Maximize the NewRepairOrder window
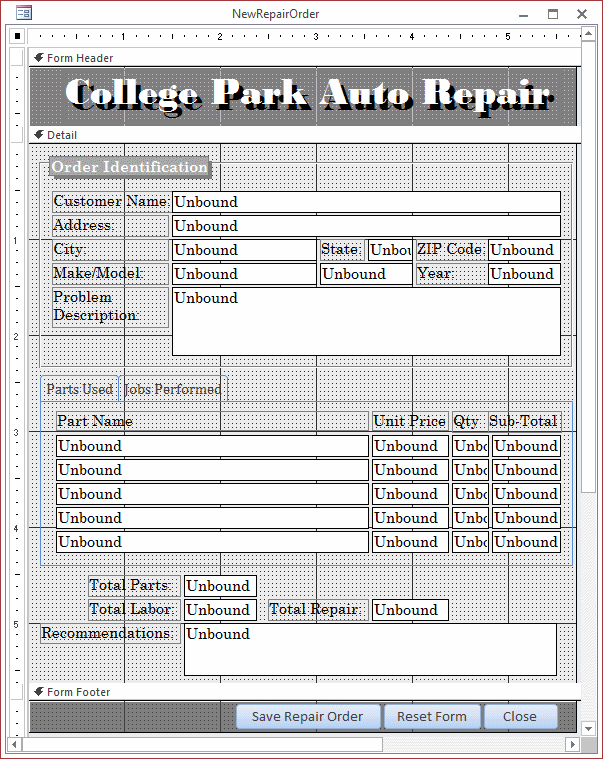The height and width of the screenshot is (759, 603). click(553, 14)
